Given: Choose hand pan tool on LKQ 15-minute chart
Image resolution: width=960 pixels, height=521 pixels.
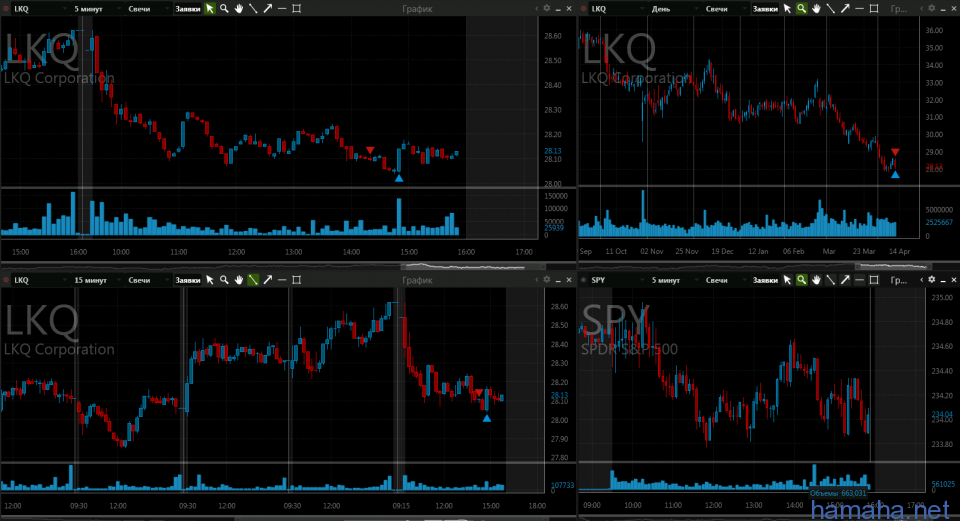Looking at the screenshot, I should 239,280.
